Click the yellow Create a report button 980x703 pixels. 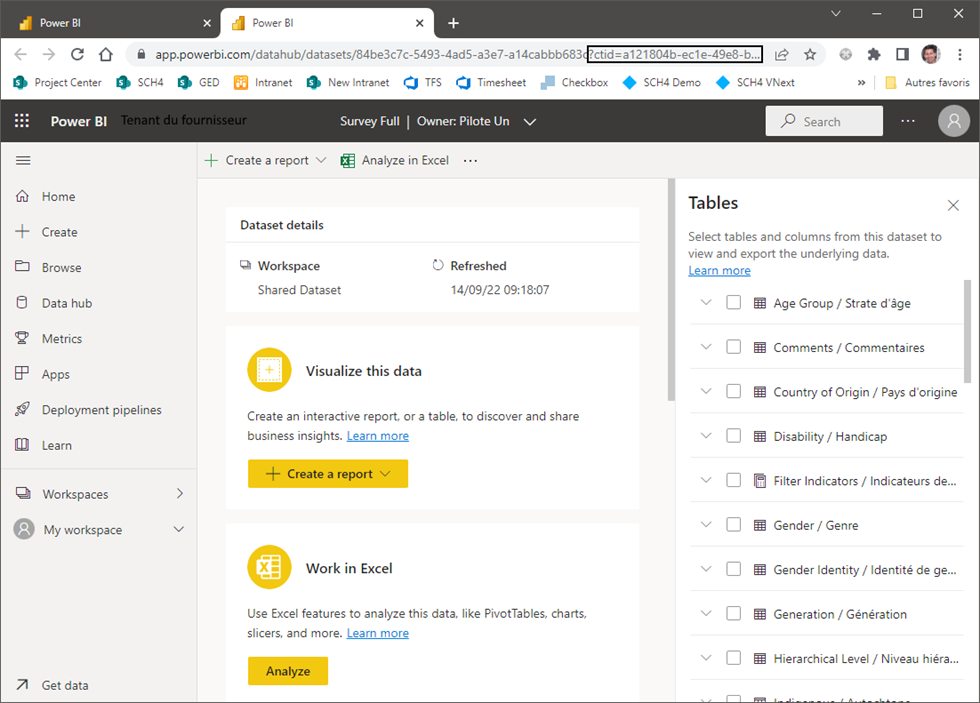[328, 474]
